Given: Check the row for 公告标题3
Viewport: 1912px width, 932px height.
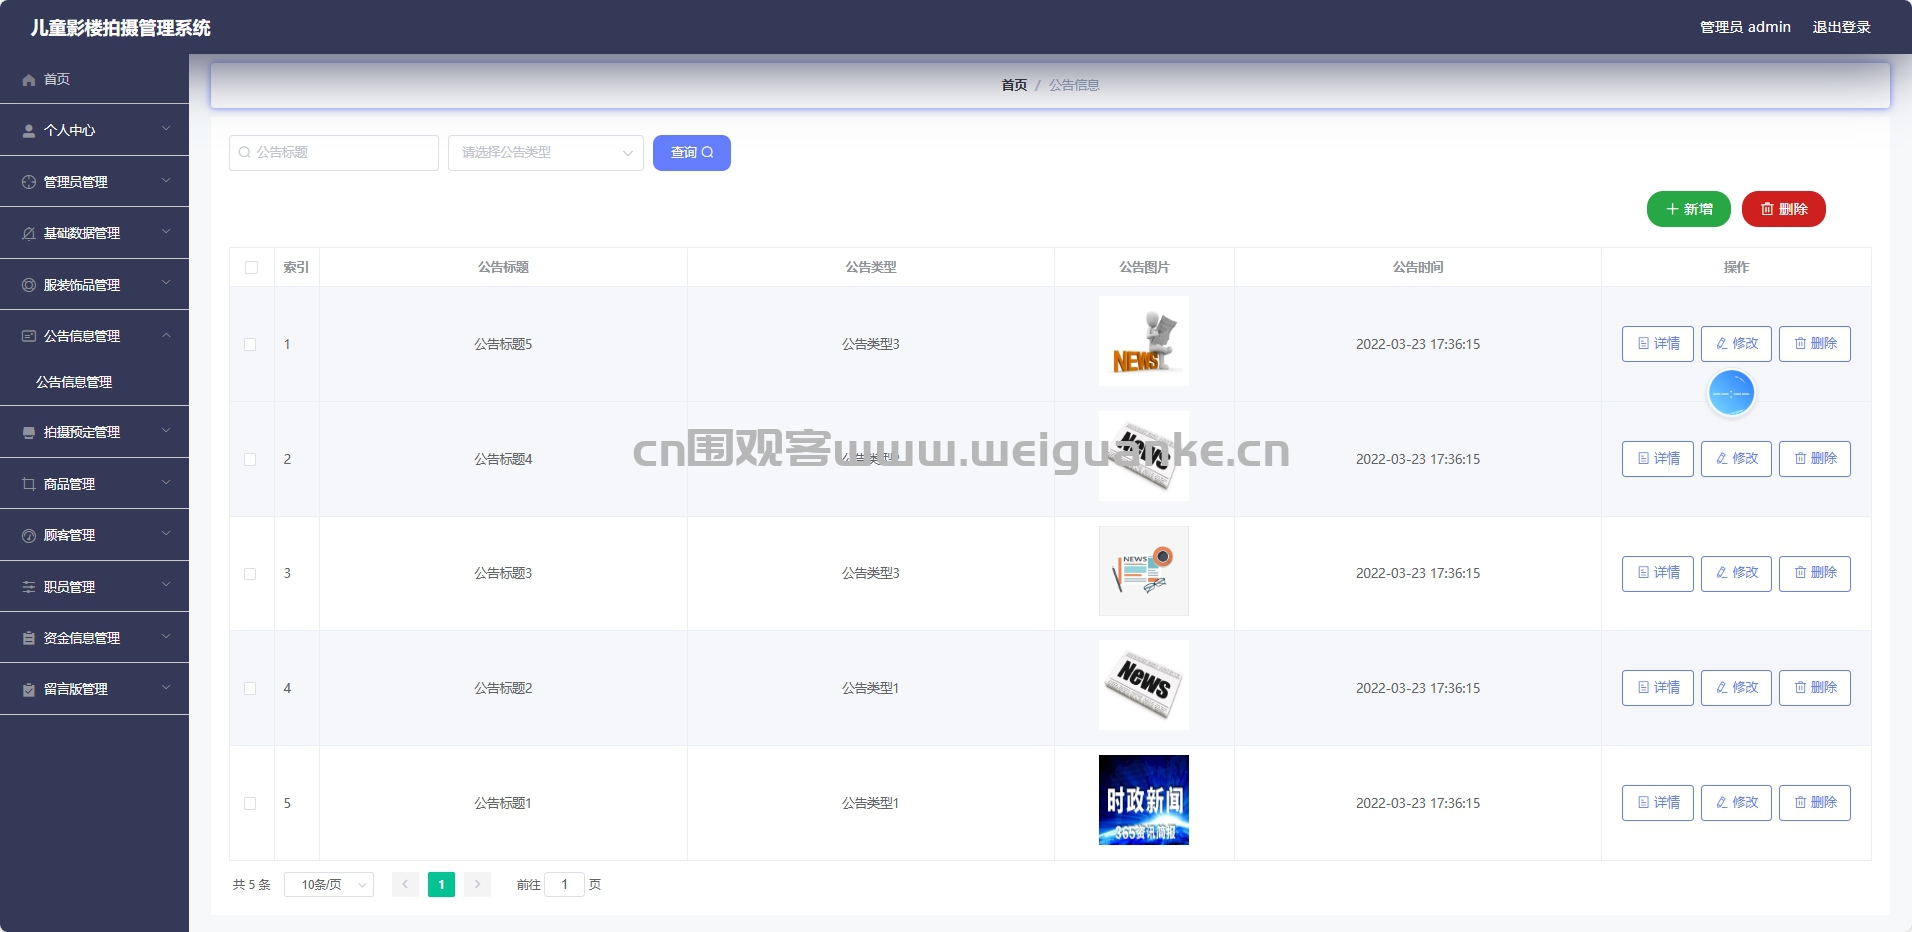Looking at the screenshot, I should point(250,574).
